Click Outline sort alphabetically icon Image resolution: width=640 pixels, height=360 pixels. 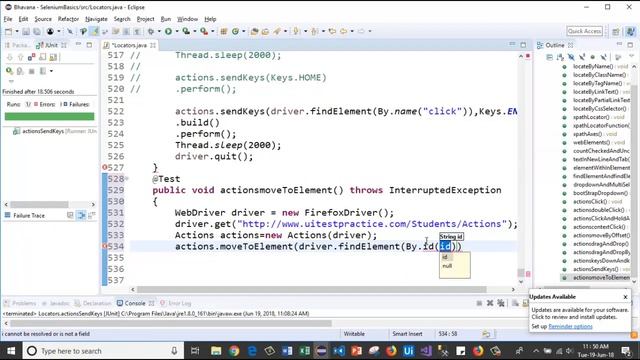pos(560,58)
